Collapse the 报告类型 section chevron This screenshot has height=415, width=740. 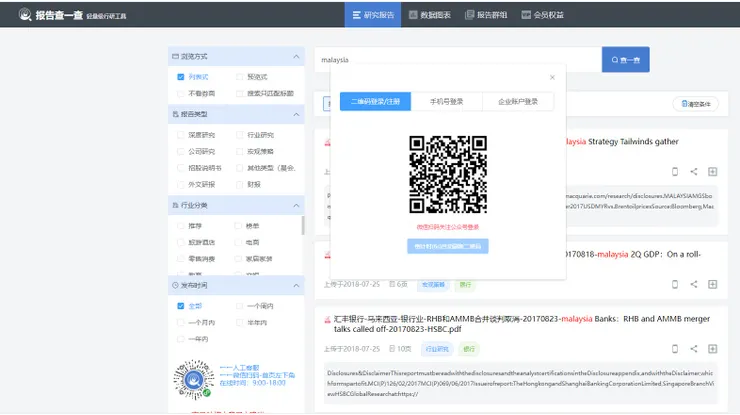[x=296, y=114]
